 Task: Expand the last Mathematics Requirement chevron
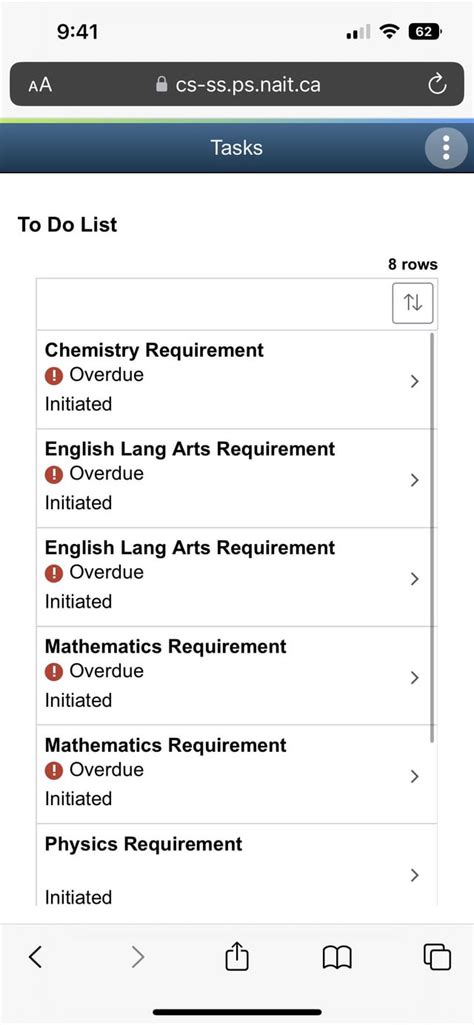(x=414, y=777)
